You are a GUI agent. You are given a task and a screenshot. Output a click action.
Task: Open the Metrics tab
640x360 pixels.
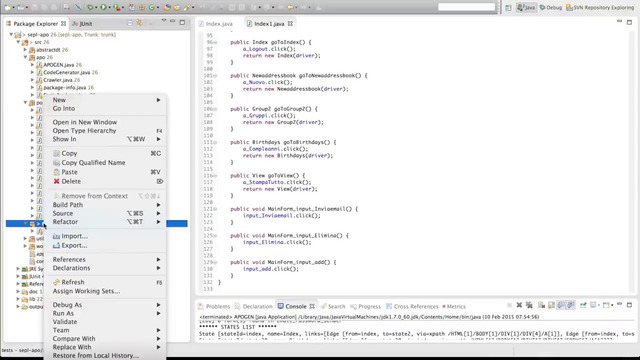coord(454,306)
